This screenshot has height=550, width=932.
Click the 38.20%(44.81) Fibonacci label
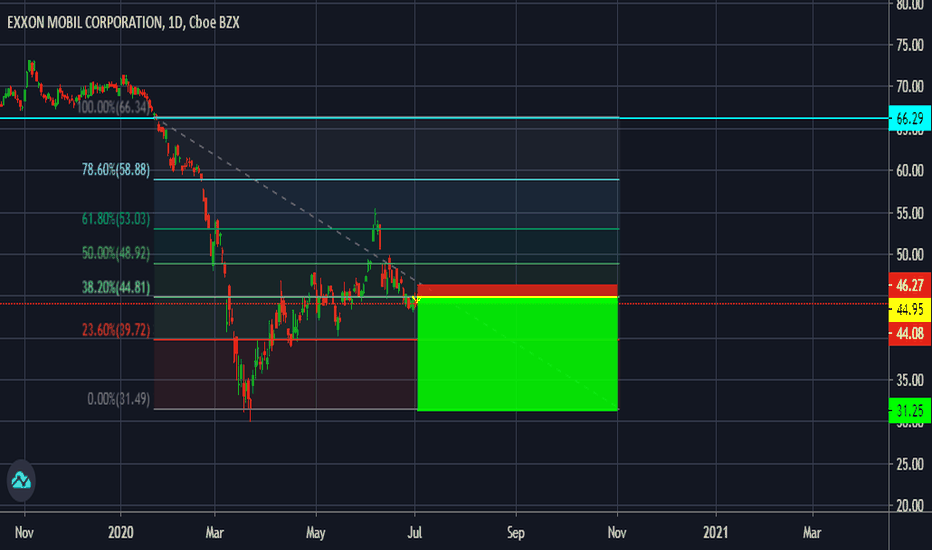pos(116,288)
